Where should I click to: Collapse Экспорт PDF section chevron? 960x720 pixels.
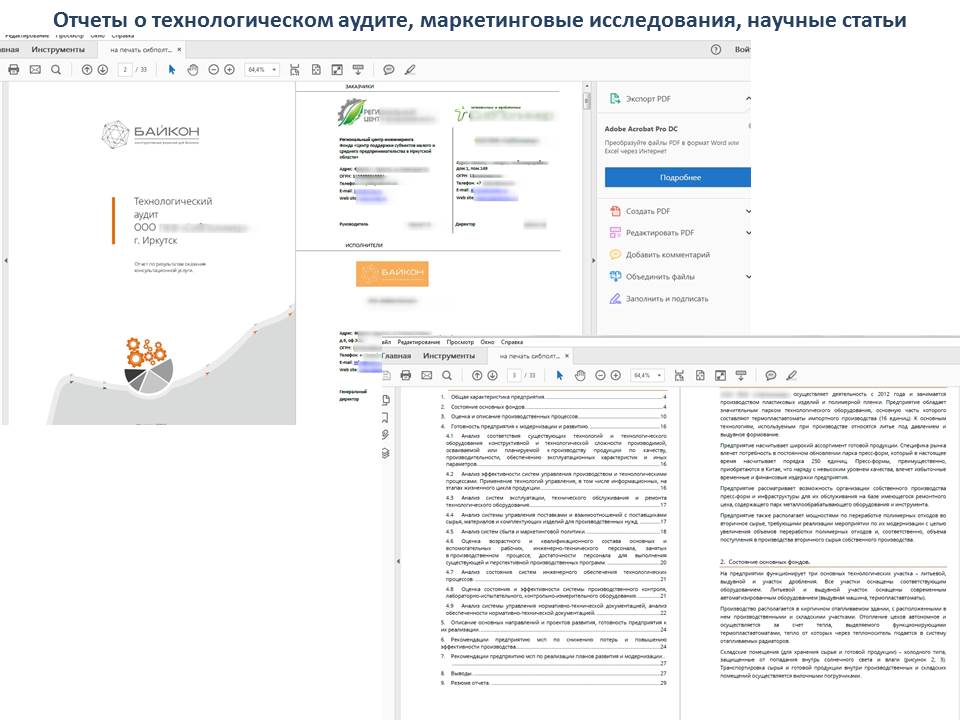click(x=748, y=99)
